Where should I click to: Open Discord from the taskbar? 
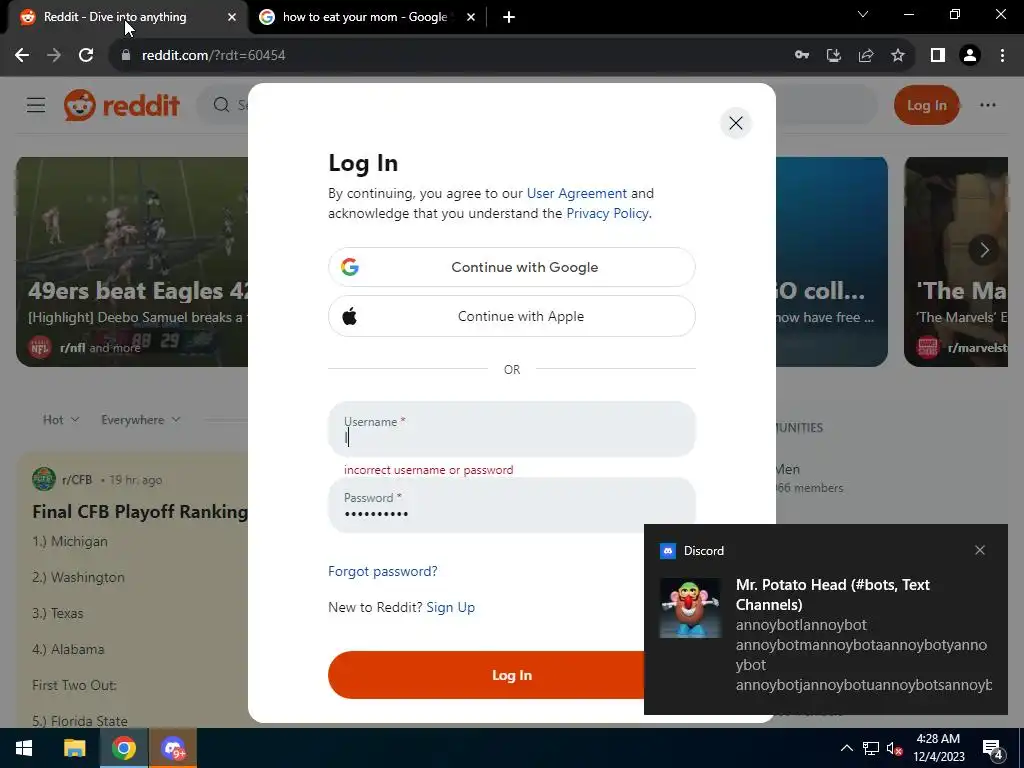tap(173, 748)
